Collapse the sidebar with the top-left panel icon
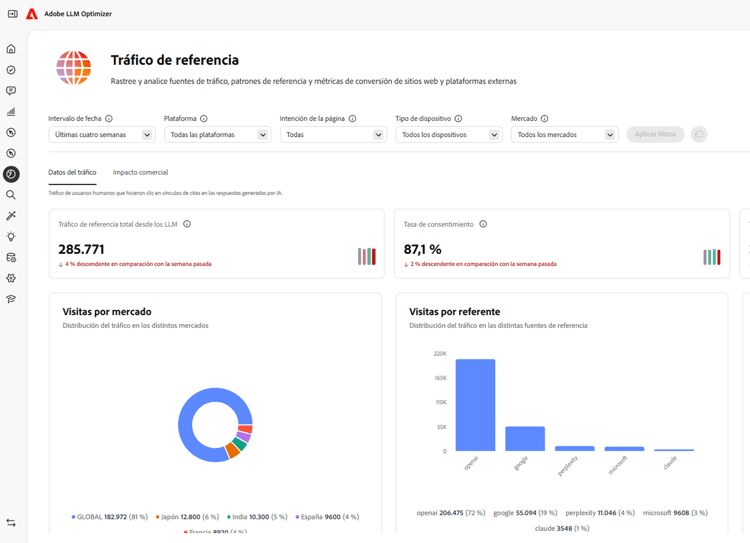 (x=13, y=14)
